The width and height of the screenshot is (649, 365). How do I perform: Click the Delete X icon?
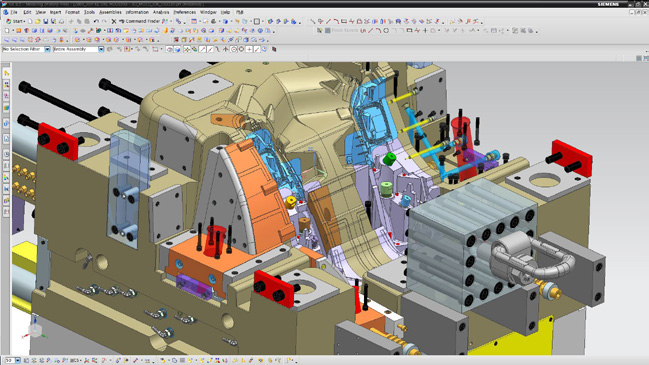[x=114, y=21]
